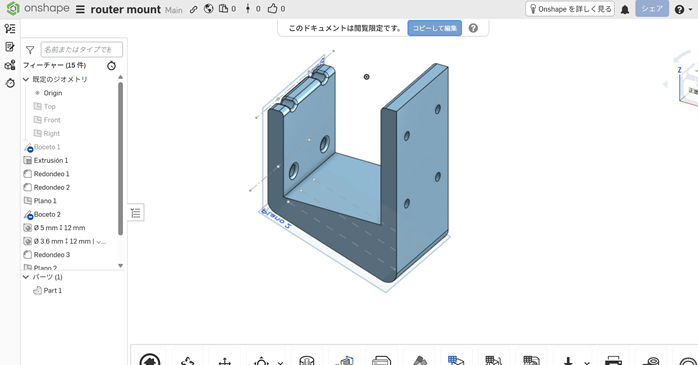Click the copies count icon
The image size is (698, 365).
[x=223, y=9]
